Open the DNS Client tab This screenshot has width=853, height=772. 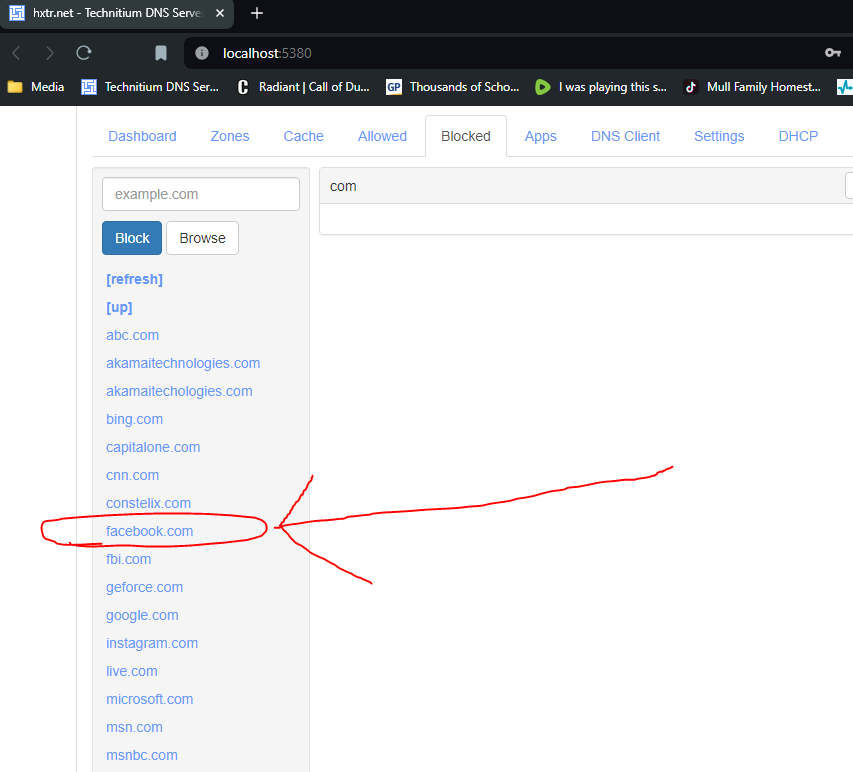tap(625, 136)
